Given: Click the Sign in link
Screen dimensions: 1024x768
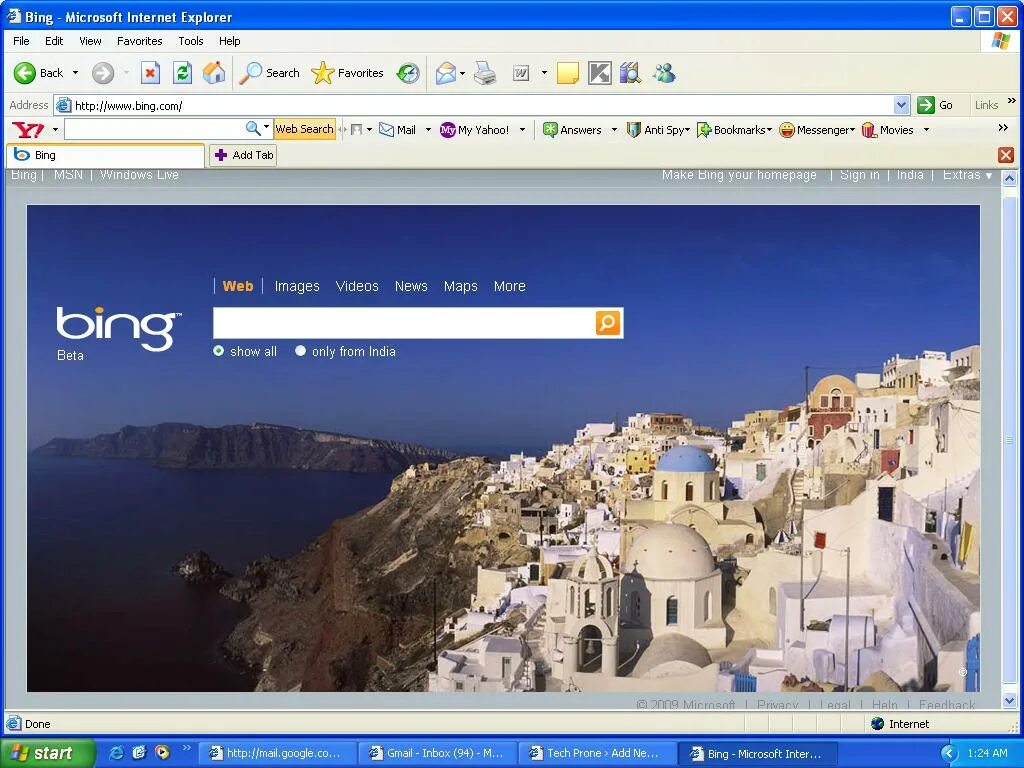Looking at the screenshot, I should 859,175.
